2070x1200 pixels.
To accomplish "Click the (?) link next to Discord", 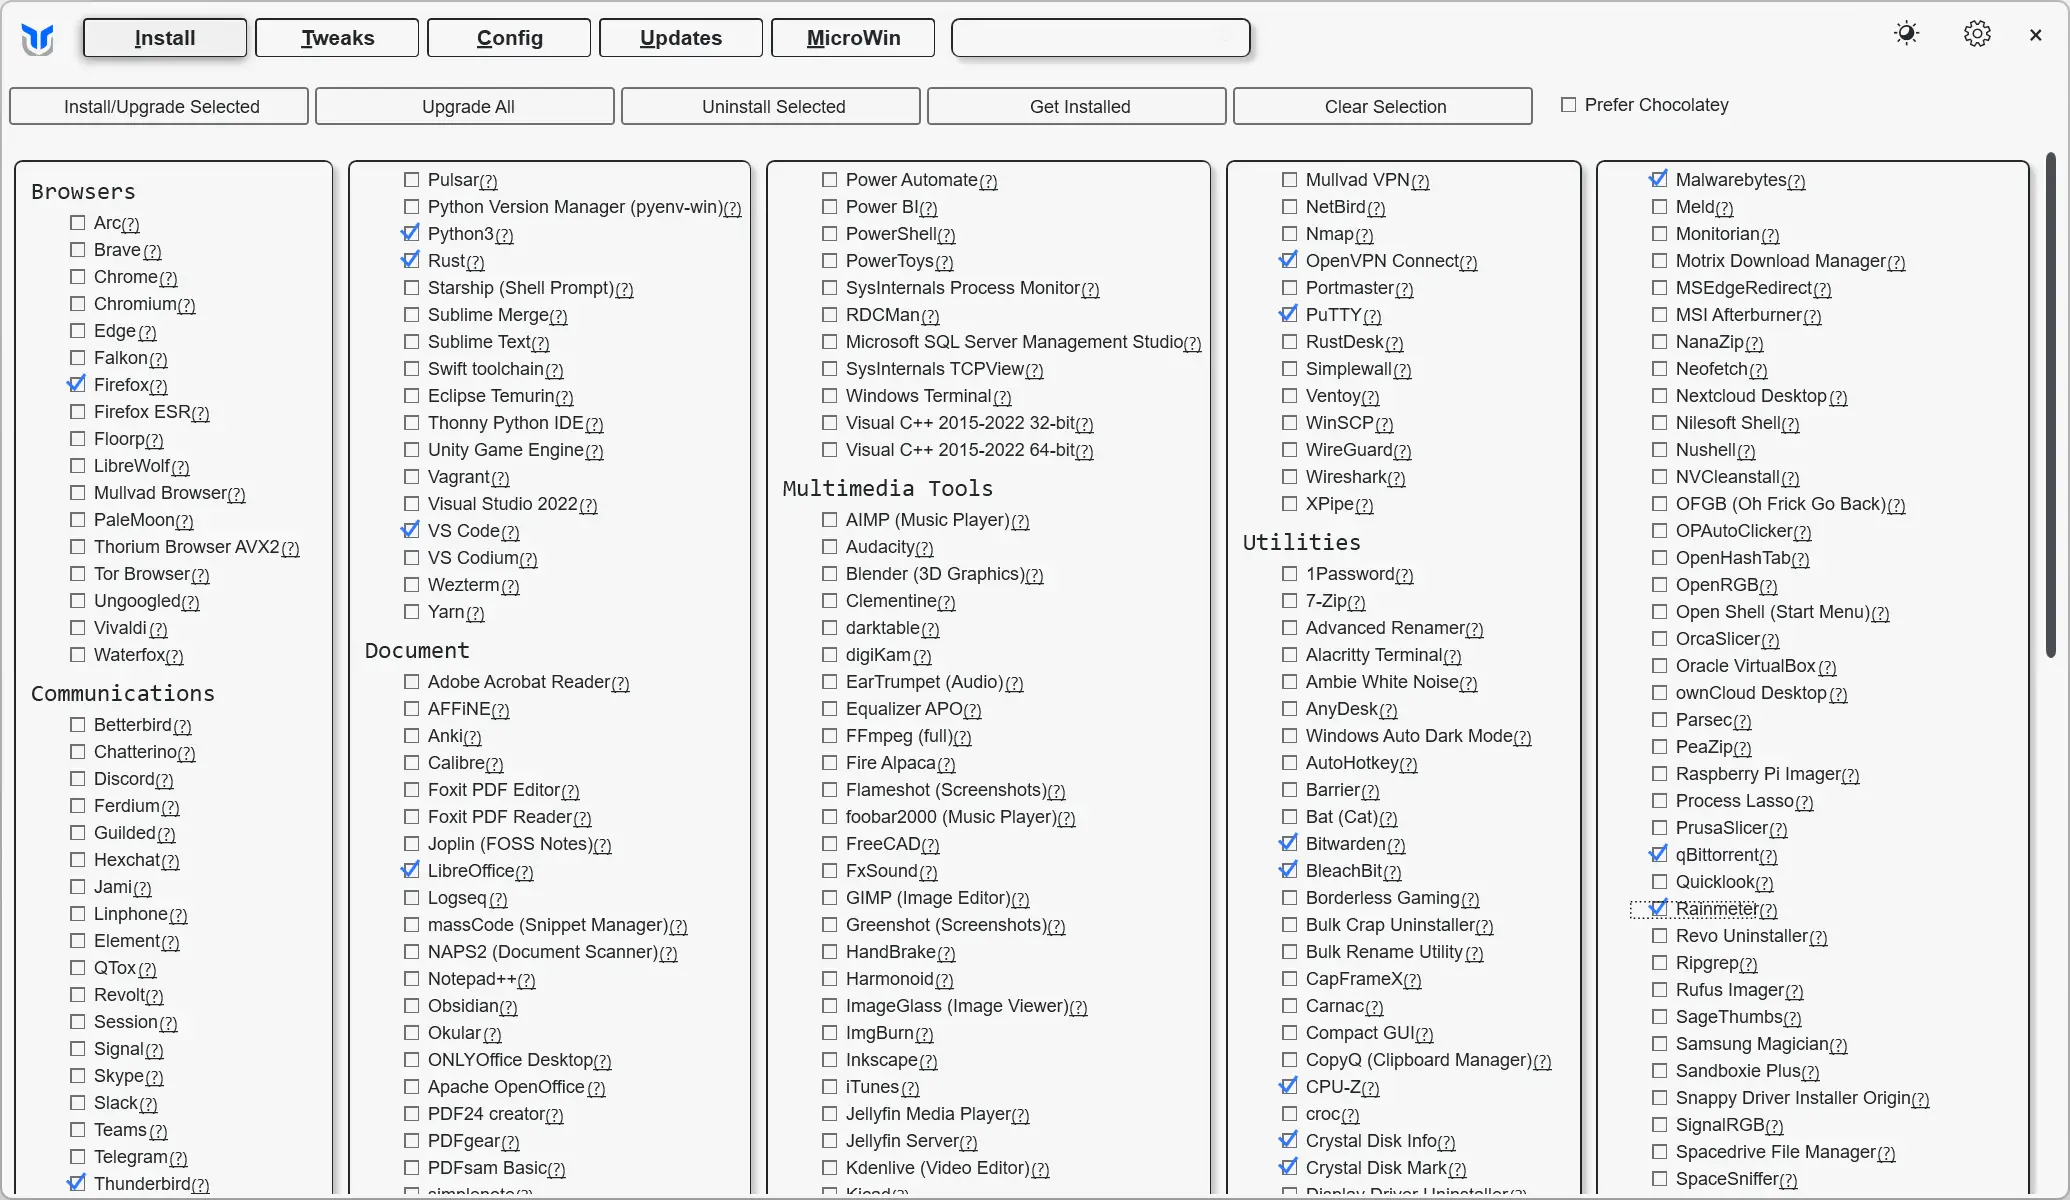I will click(164, 780).
